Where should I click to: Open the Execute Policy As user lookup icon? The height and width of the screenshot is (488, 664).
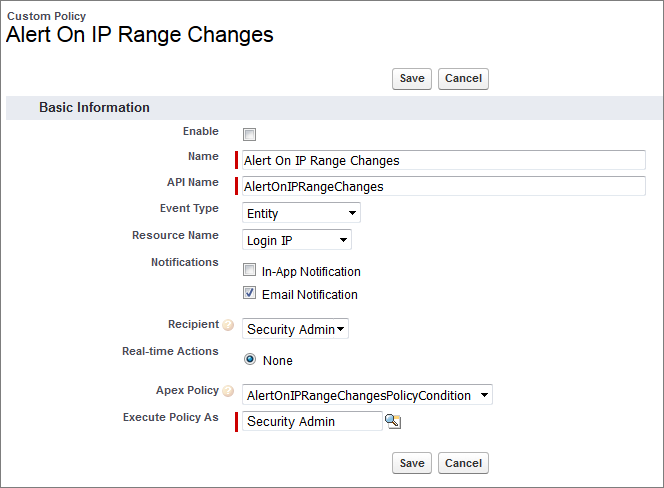click(x=393, y=421)
